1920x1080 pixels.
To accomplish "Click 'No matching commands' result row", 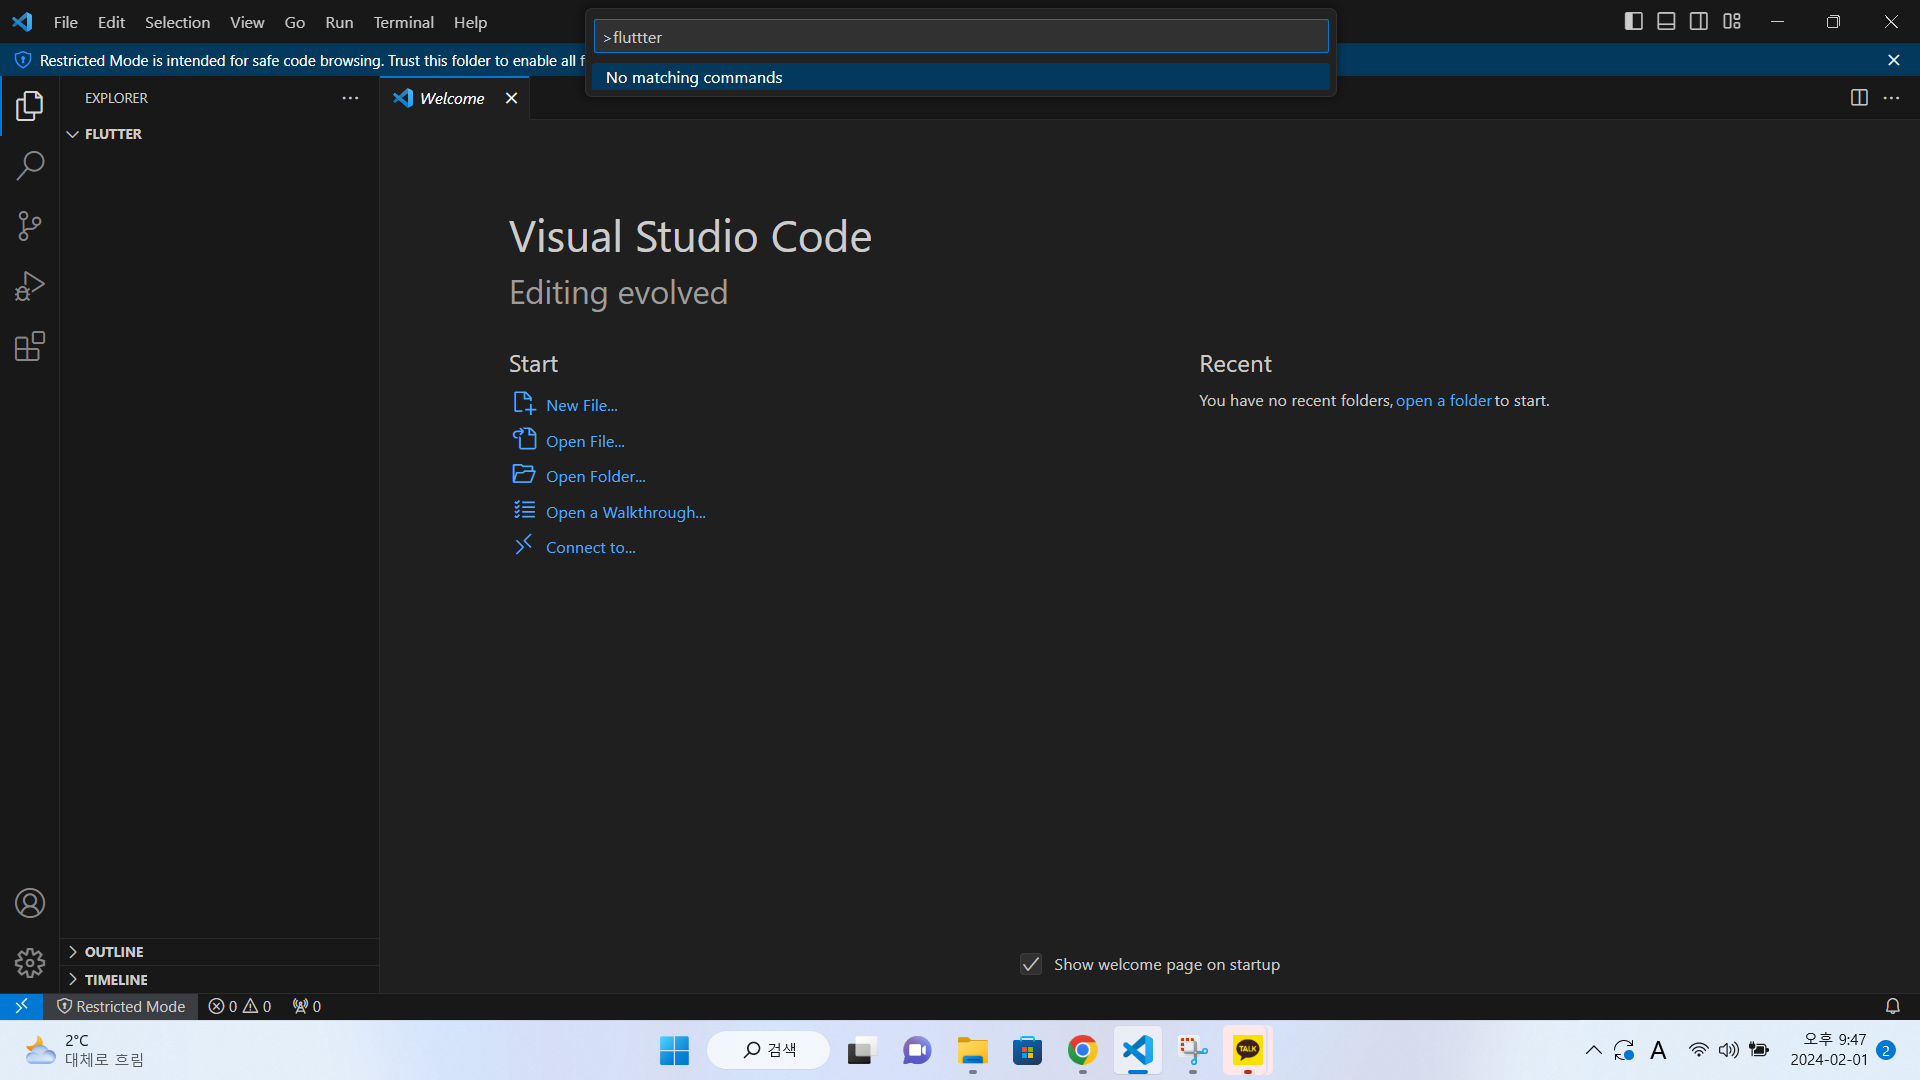I will click(x=961, y=77).
